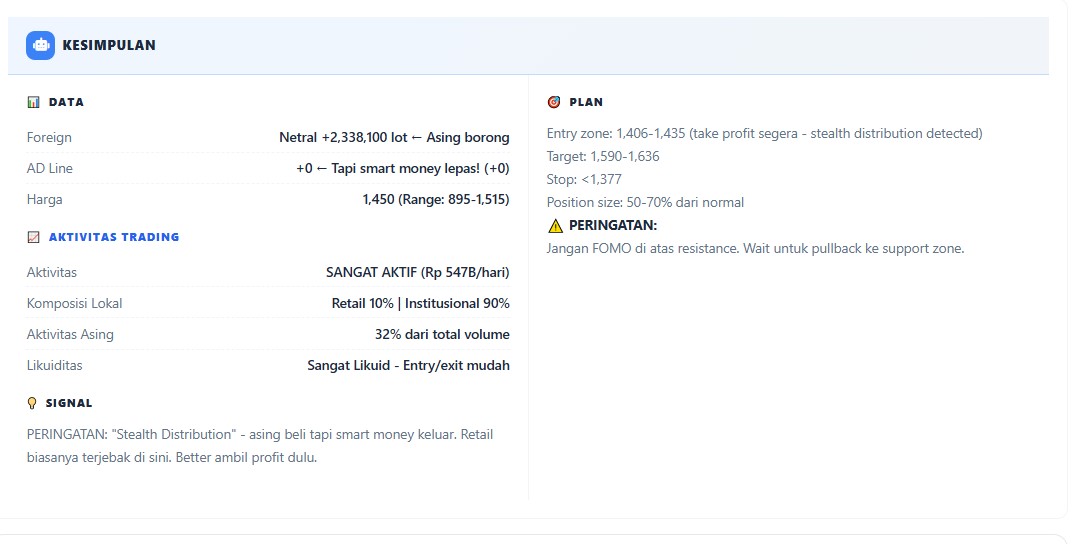Click the yellow warning triangle icon
The height and width of the screenshot is (544, 1074).
(x=556, y=226)
